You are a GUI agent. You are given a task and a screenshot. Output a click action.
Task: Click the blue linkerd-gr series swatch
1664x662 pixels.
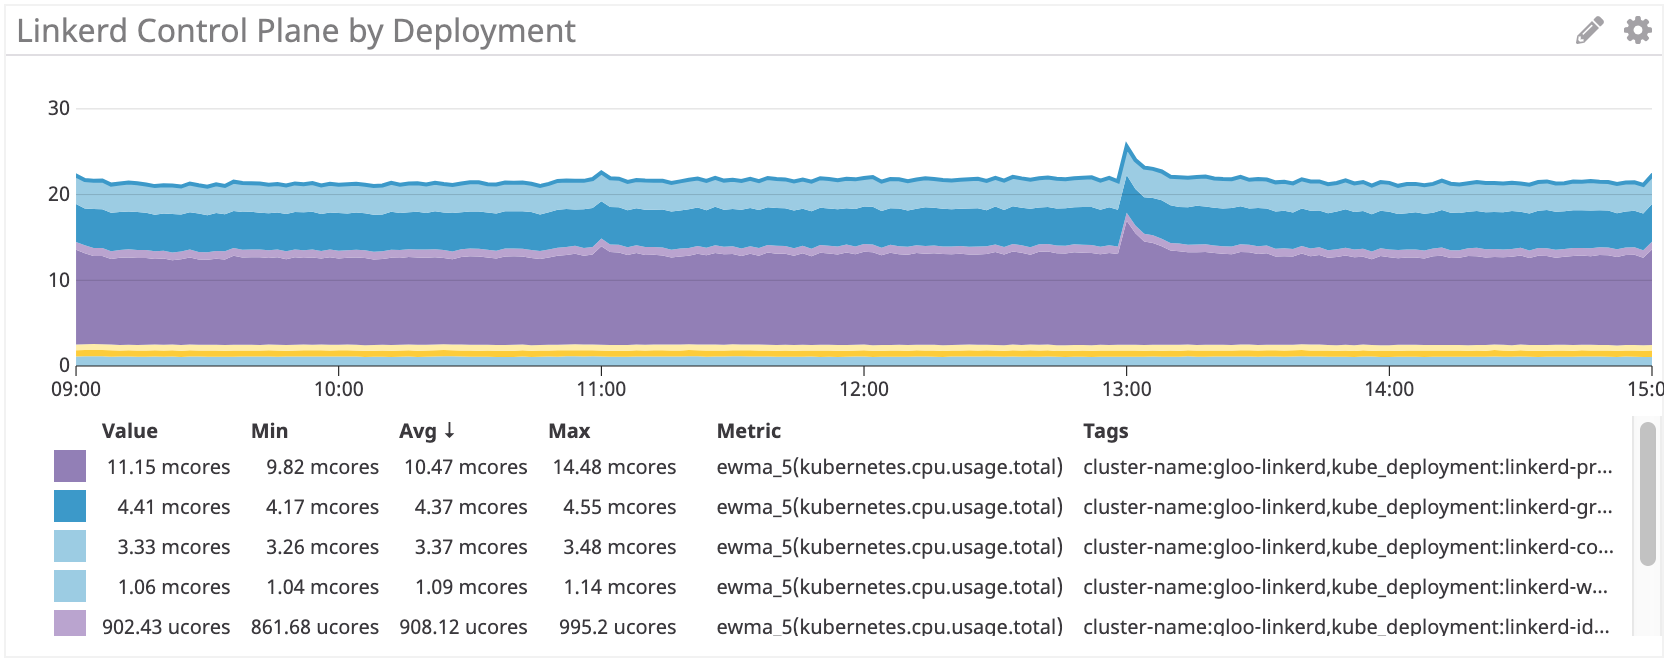pos(70,506)
